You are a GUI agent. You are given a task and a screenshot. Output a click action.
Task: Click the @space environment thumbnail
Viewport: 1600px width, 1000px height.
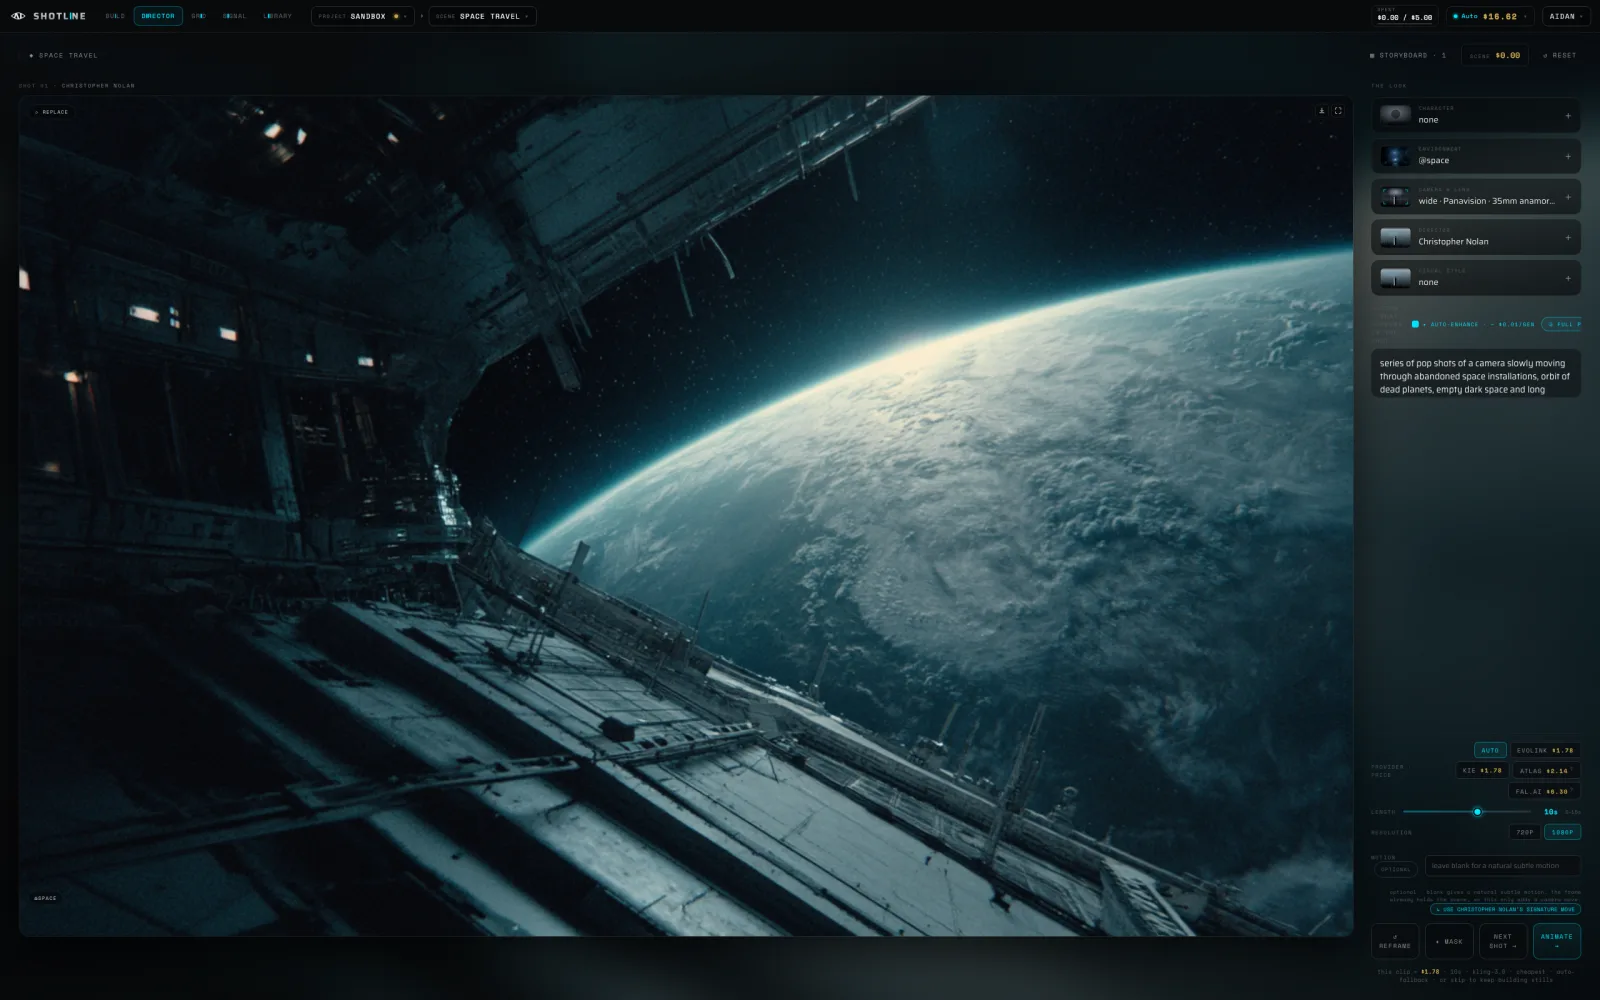1395,156
